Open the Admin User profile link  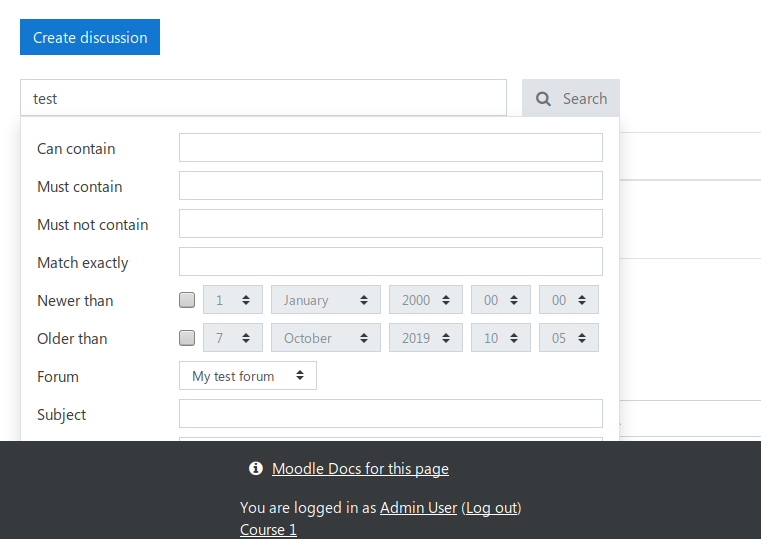(x=418, y=507)
